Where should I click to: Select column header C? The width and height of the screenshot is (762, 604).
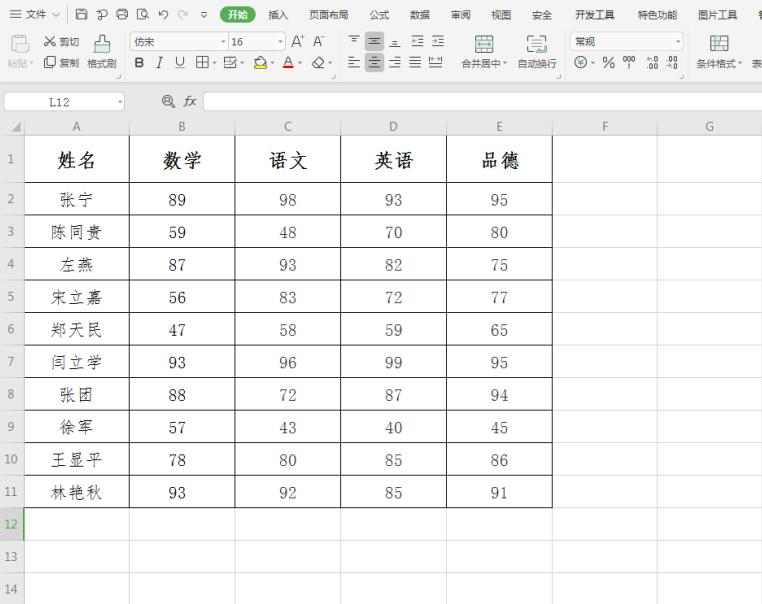coord(288,127)
